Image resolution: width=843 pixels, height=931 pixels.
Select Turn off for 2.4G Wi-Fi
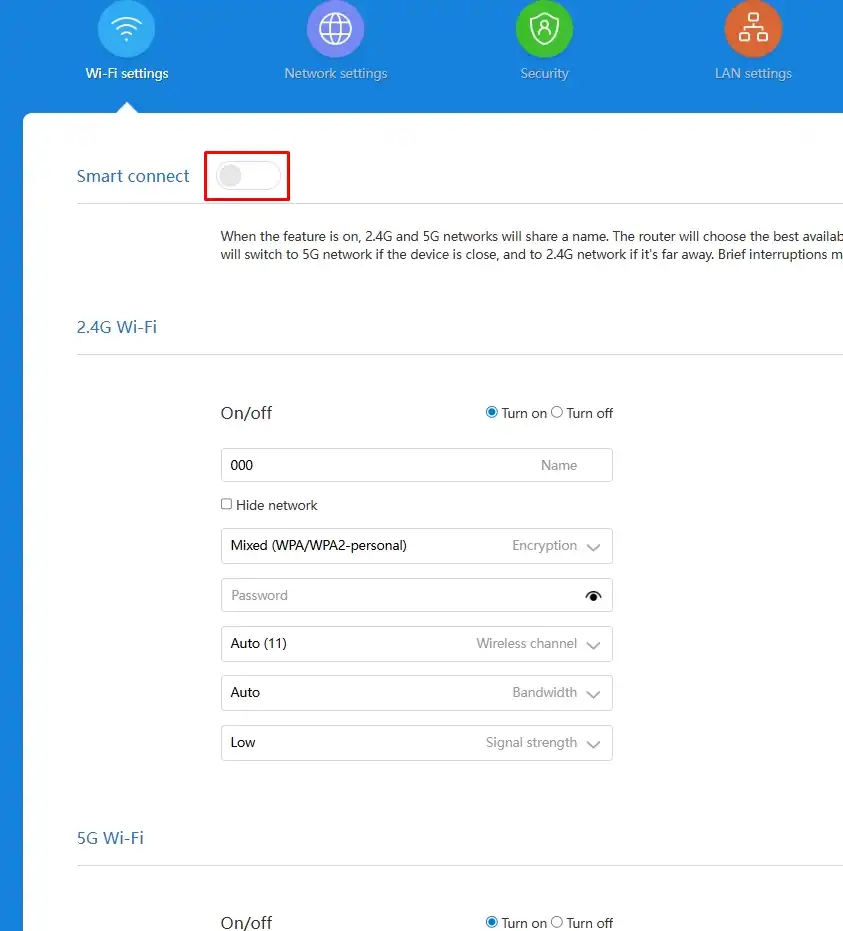(x=558, y=413)
